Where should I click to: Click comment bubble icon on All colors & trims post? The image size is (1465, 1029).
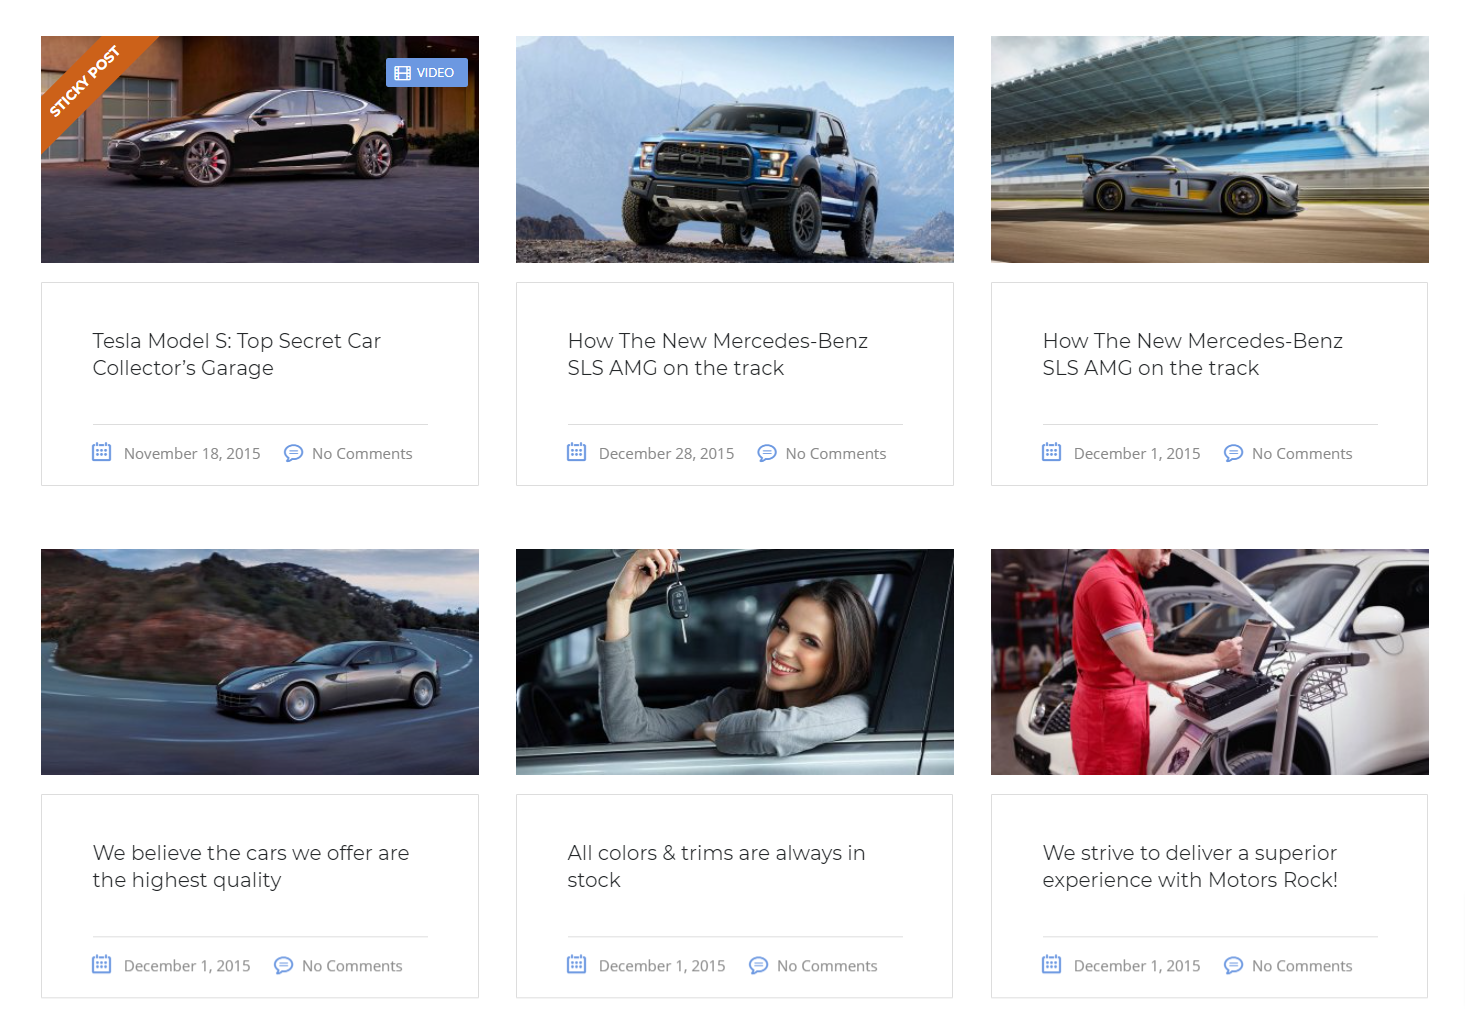(759, 965)
